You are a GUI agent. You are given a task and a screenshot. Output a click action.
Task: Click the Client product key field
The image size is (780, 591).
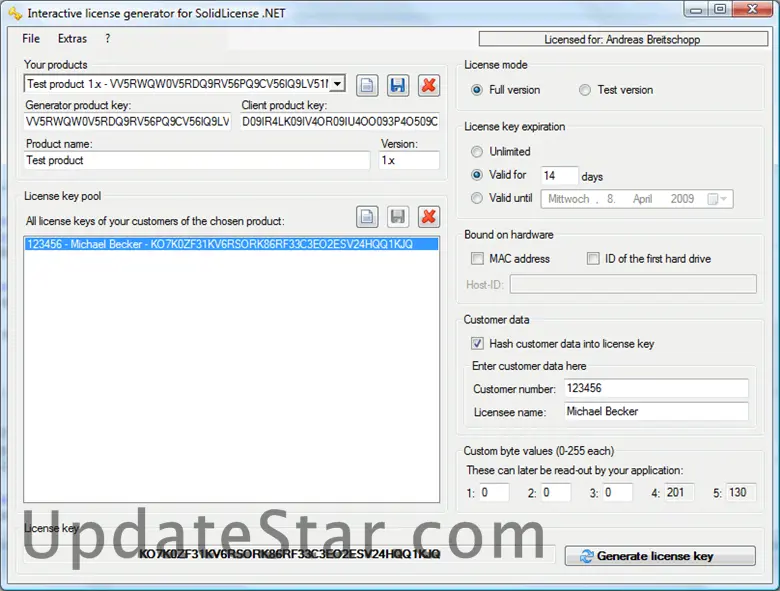(340, 121)
